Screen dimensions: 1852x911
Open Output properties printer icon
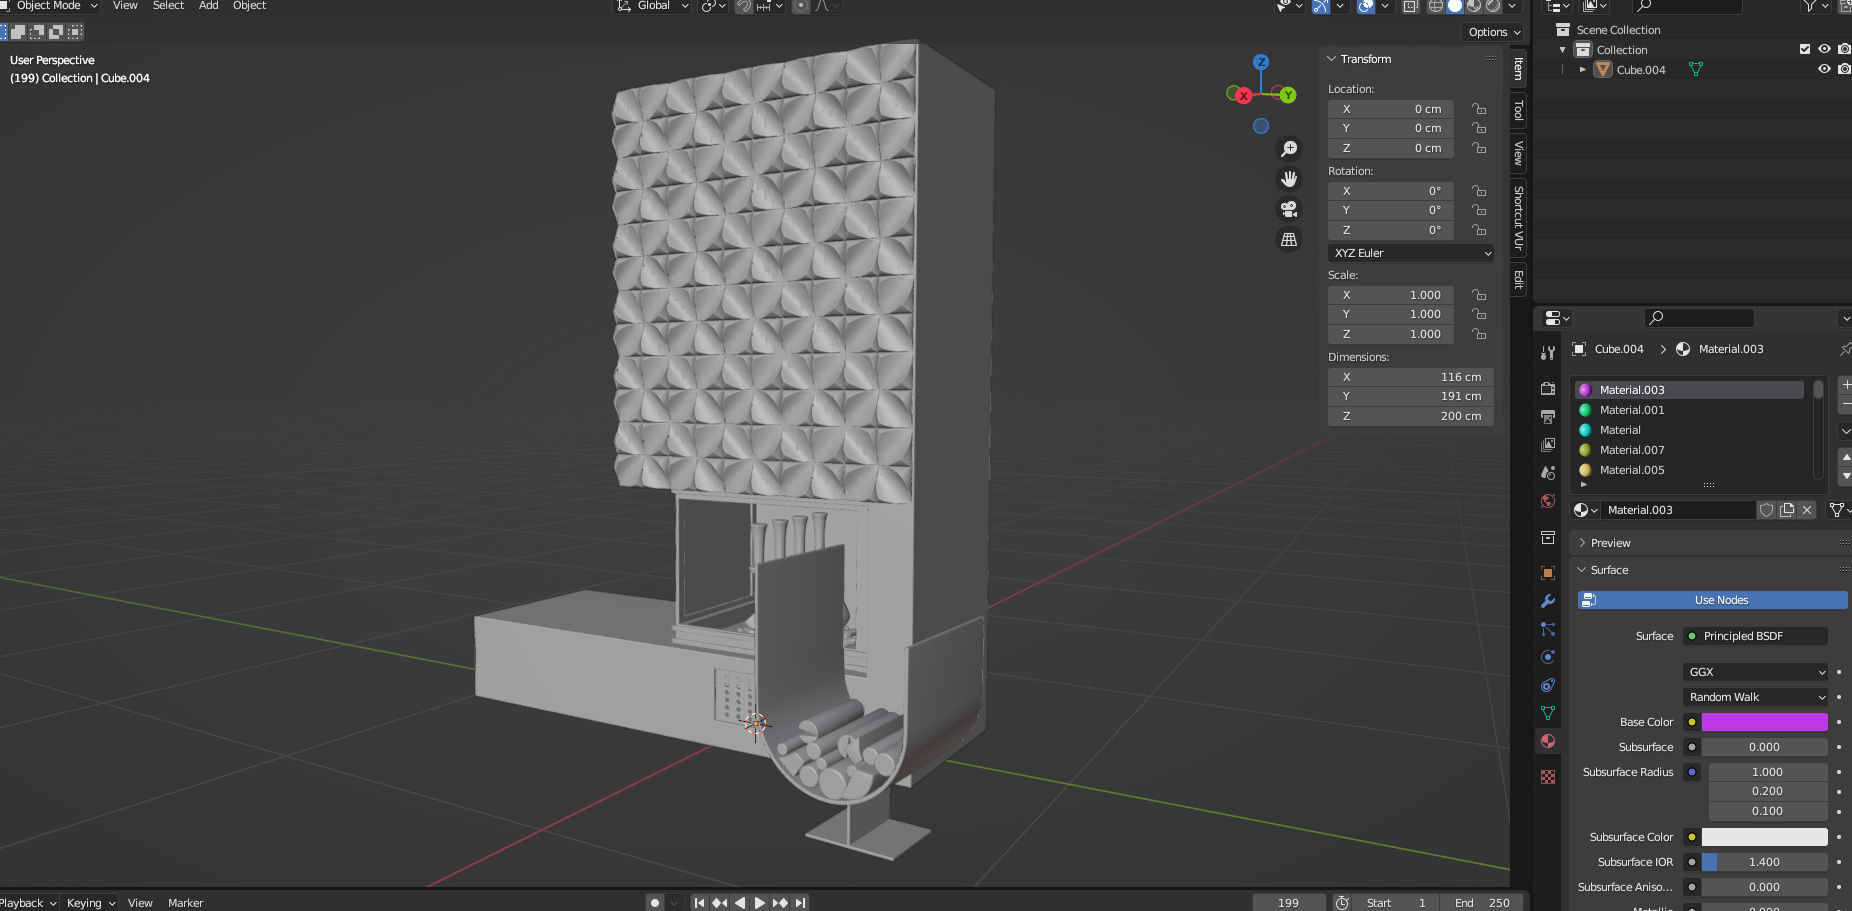tap(1548, 416)
